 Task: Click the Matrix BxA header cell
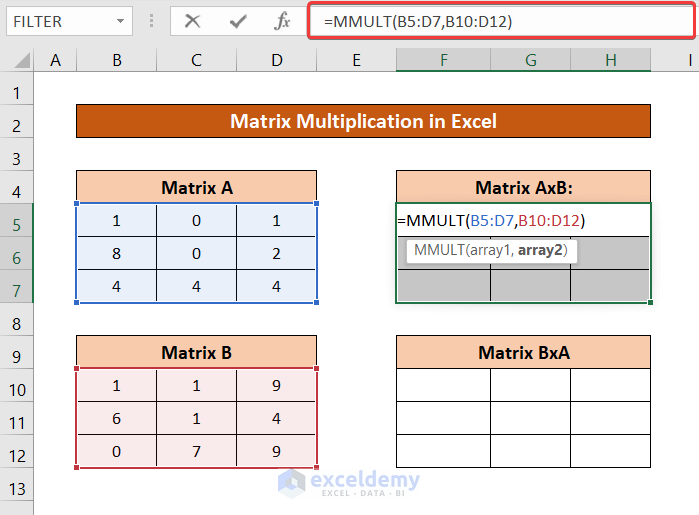(x=523, y=352)
